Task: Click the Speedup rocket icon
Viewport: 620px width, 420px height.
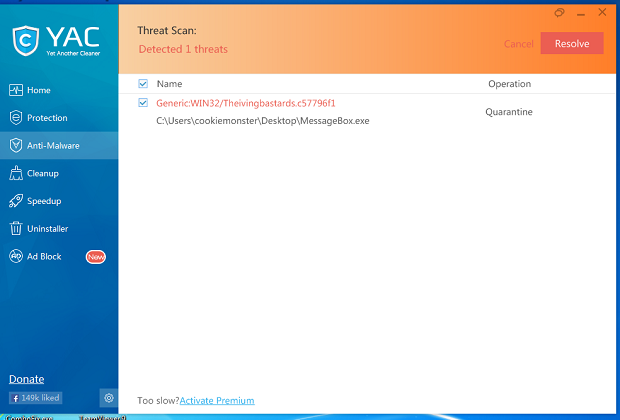Action: [16, 201]
